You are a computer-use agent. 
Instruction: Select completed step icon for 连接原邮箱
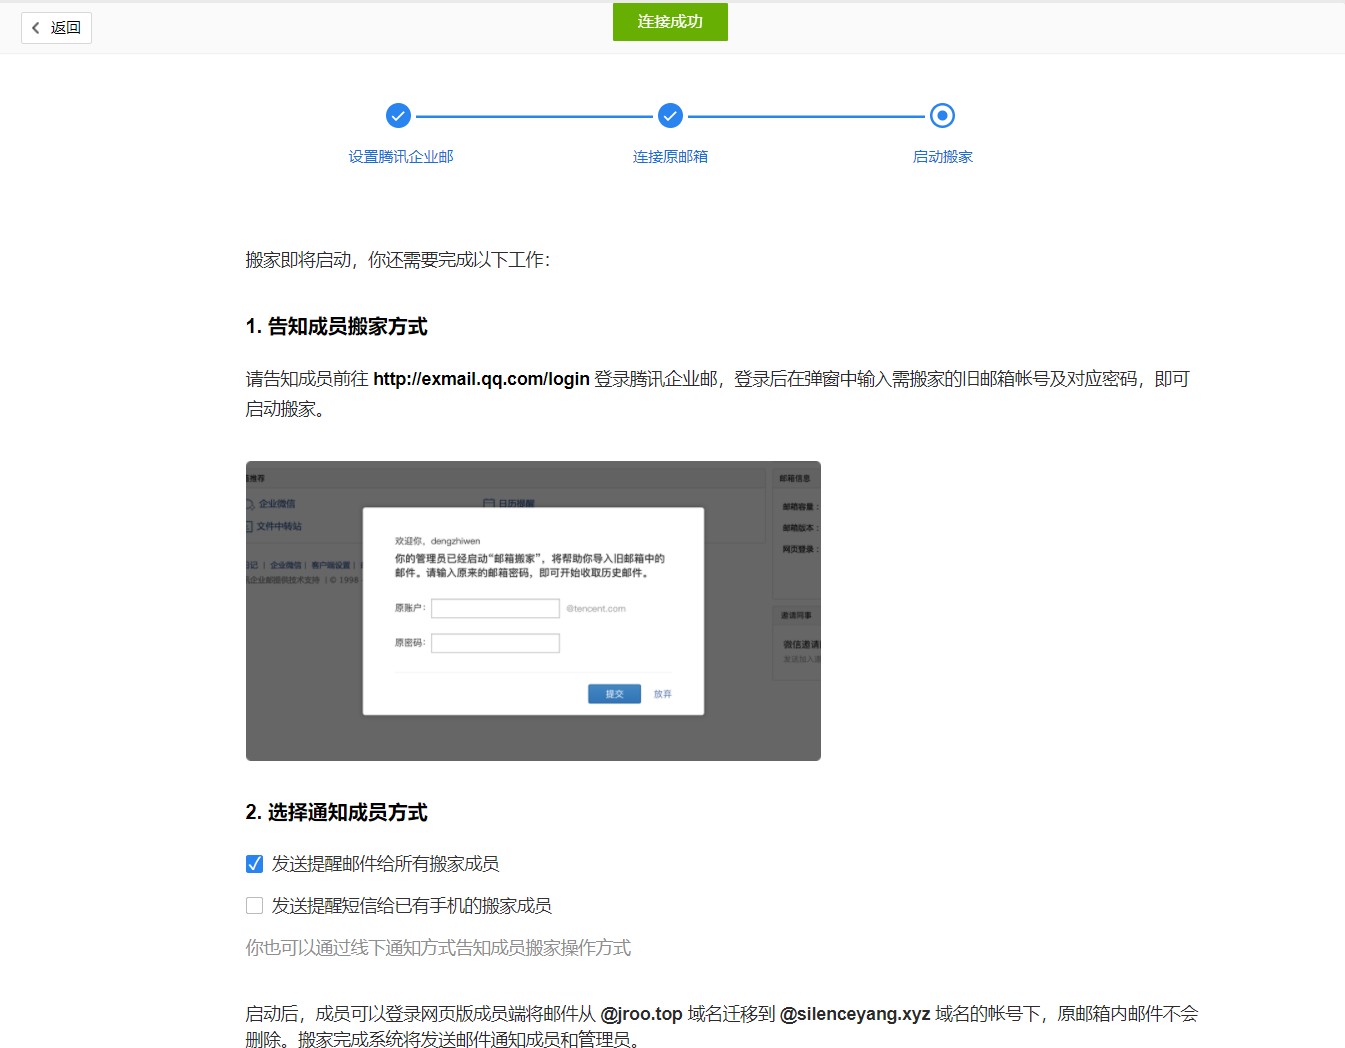(670, 116)
